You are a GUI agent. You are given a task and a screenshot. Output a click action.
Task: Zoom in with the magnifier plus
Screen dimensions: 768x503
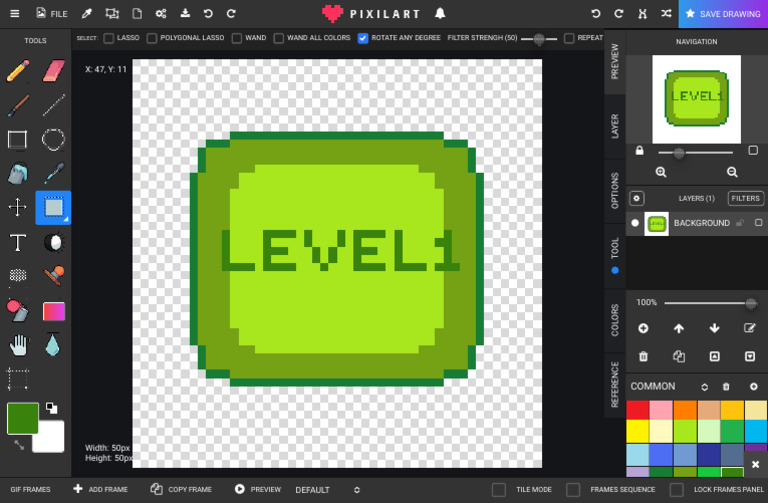[x=661, y=172]
